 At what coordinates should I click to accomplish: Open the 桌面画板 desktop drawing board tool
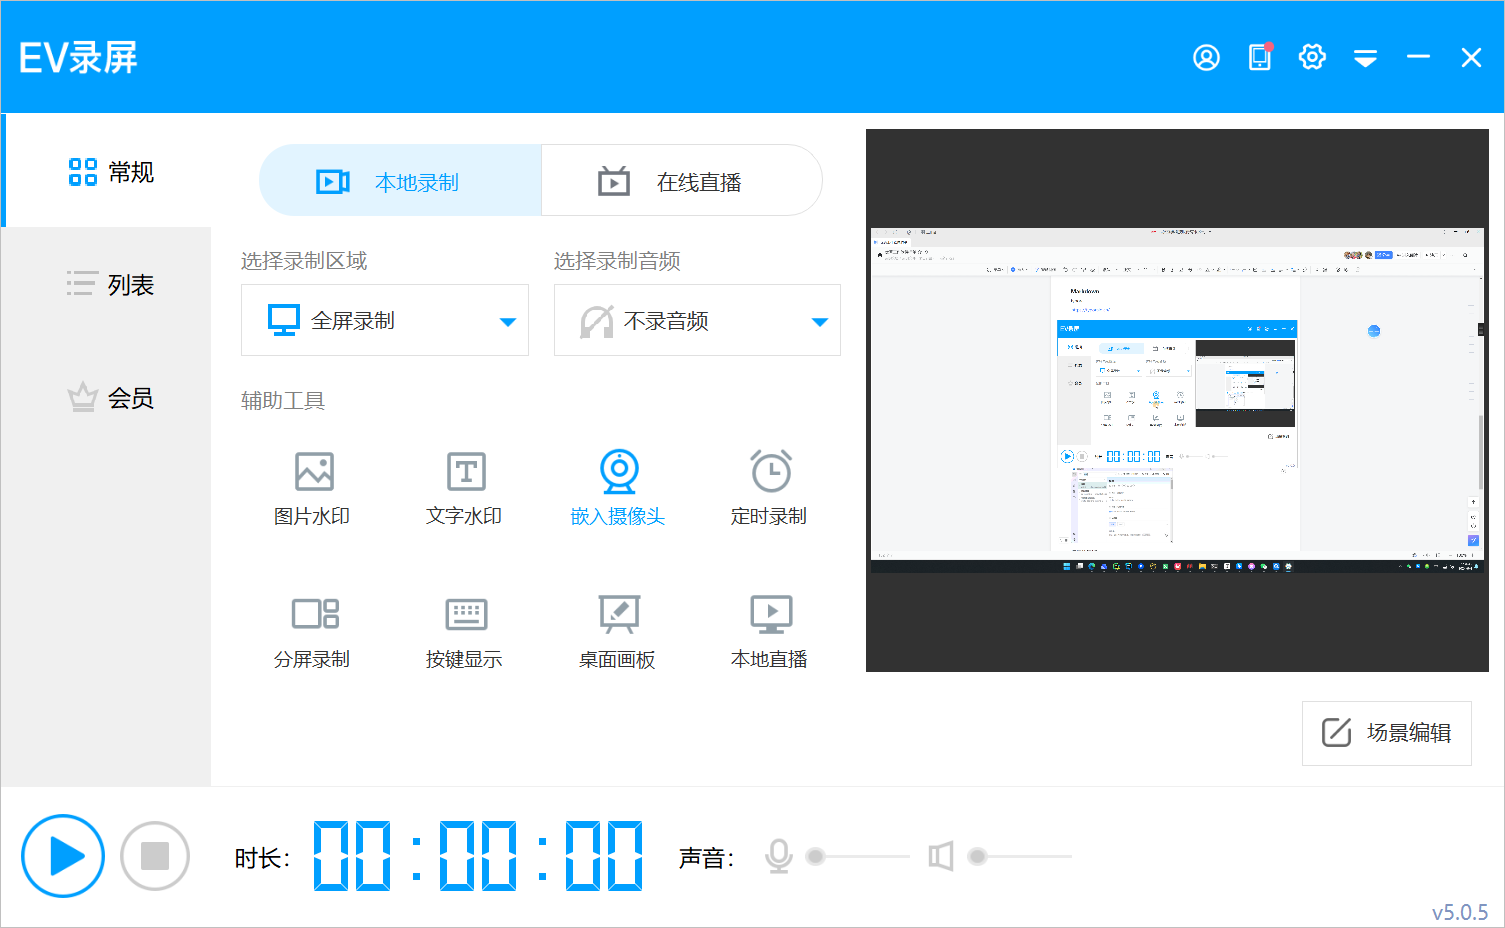coord(618,631)
